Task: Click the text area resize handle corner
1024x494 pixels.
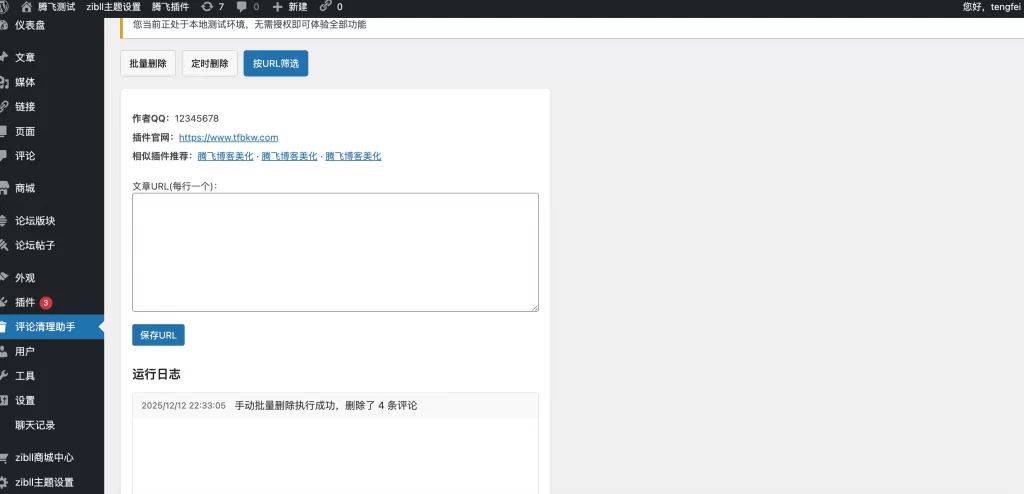Action: pos(535,308)
